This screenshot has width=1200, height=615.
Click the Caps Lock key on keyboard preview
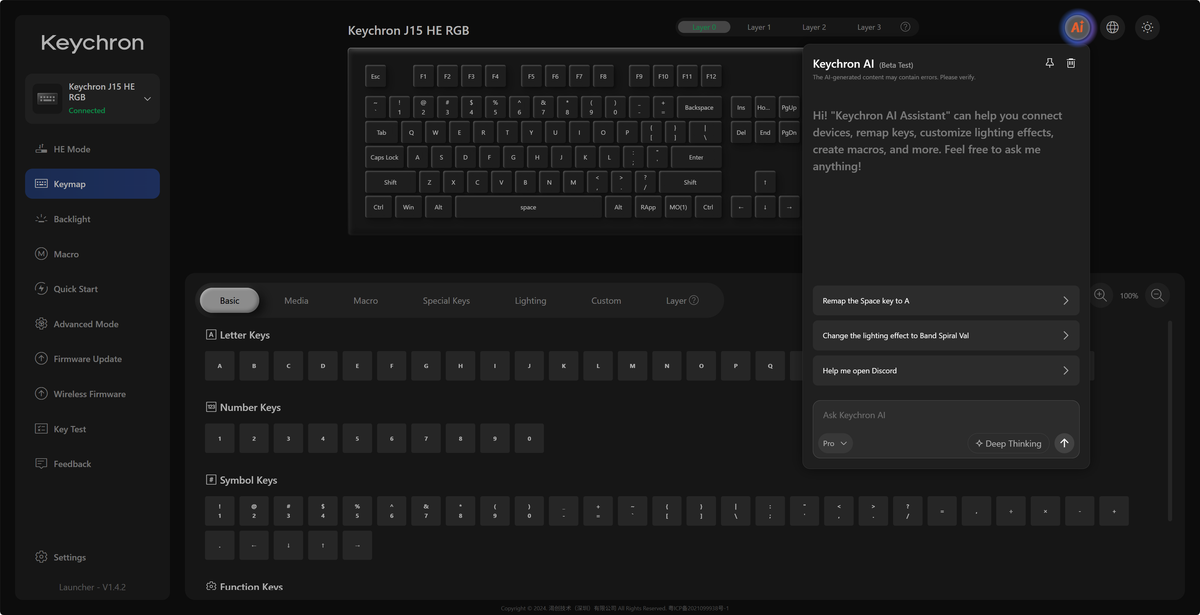coord(384,157)
